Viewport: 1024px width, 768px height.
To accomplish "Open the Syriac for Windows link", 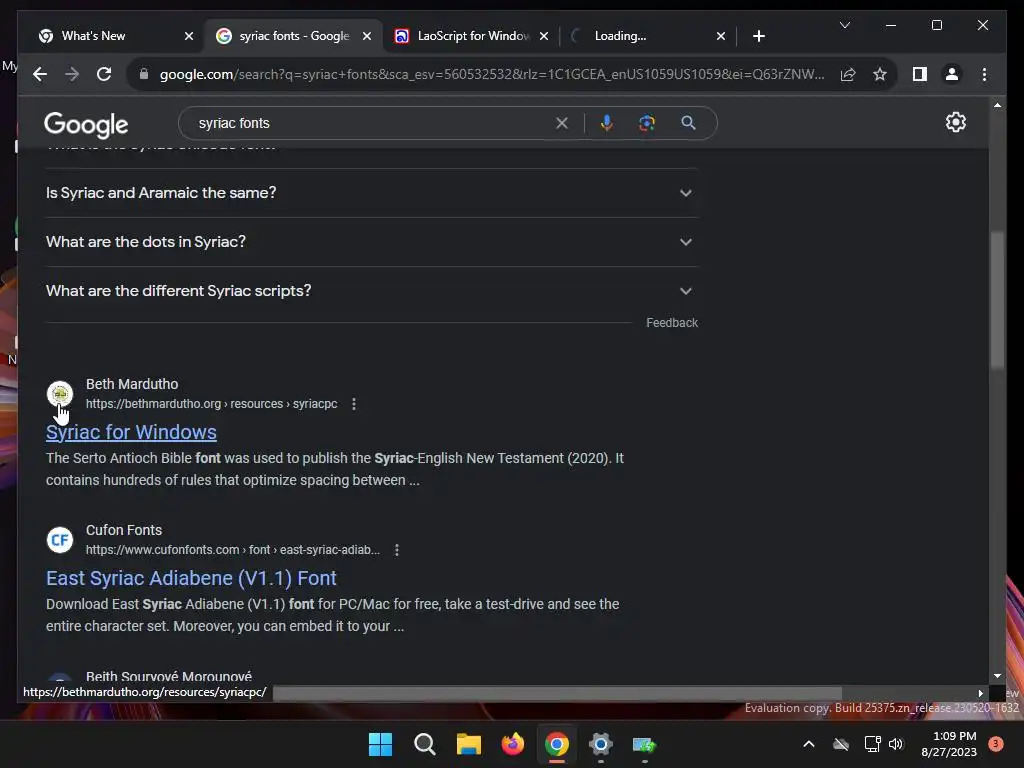I will tap(131, 432).
